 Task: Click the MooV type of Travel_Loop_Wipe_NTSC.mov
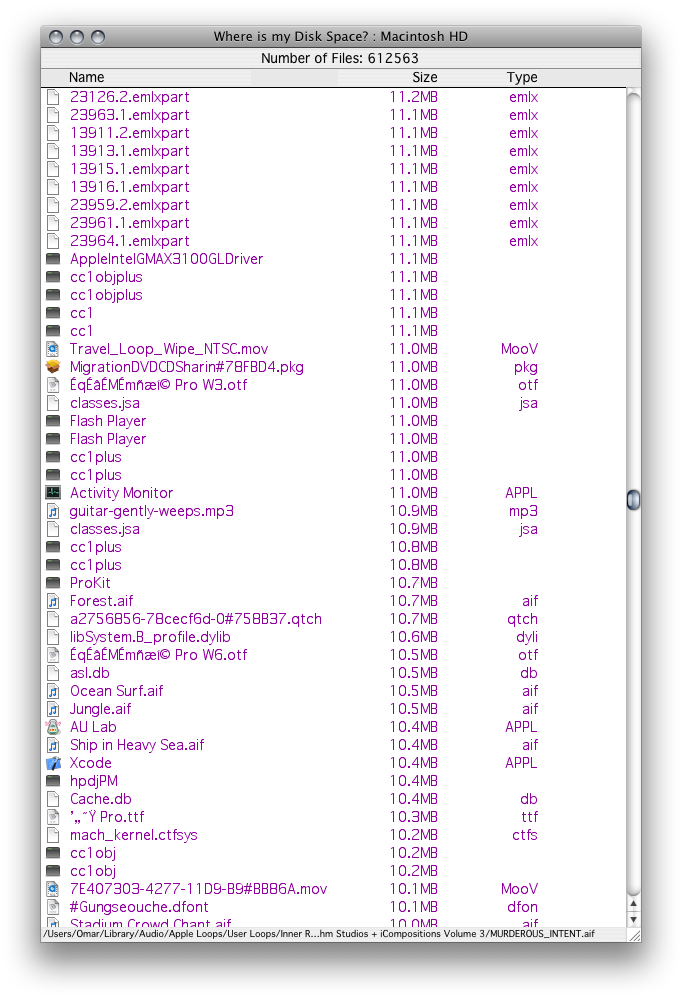(x=519, y=349)
